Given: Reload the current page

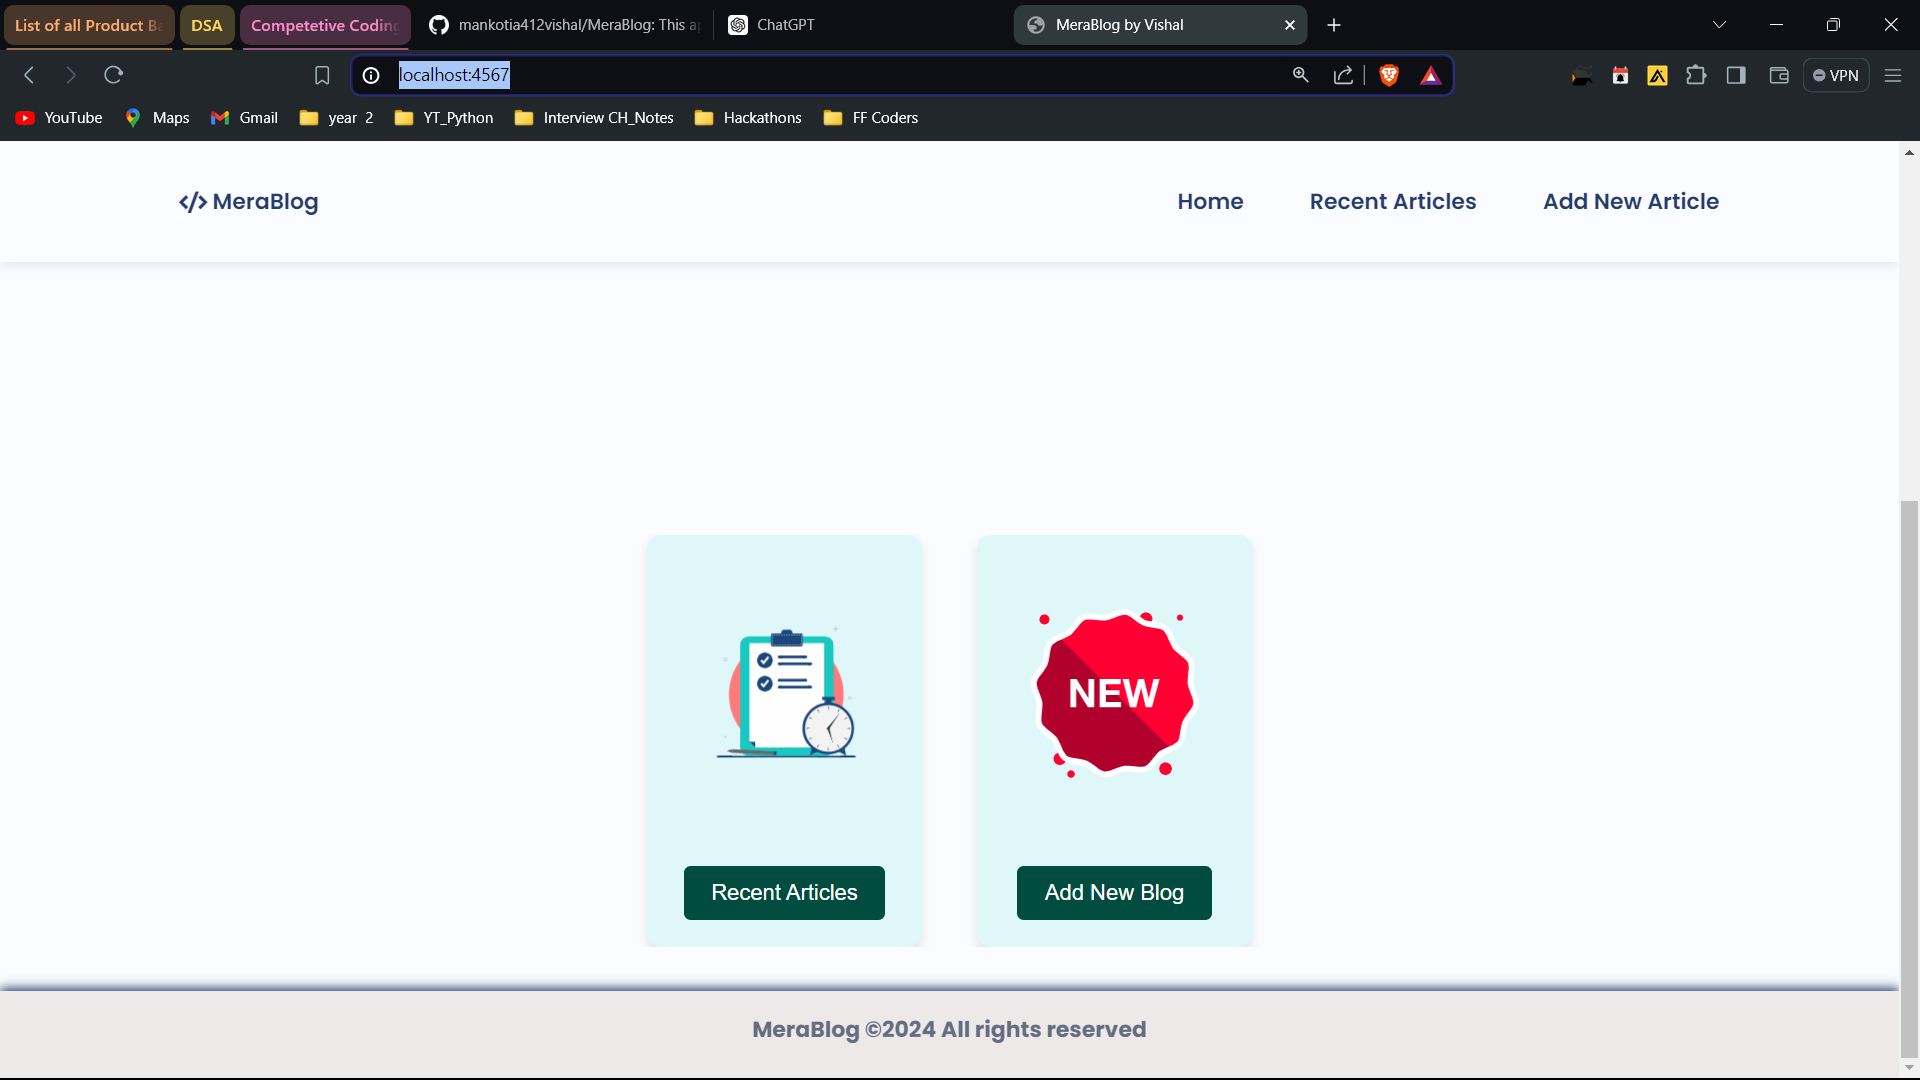Looking at the screenshot, I should (x=113, y=75).
